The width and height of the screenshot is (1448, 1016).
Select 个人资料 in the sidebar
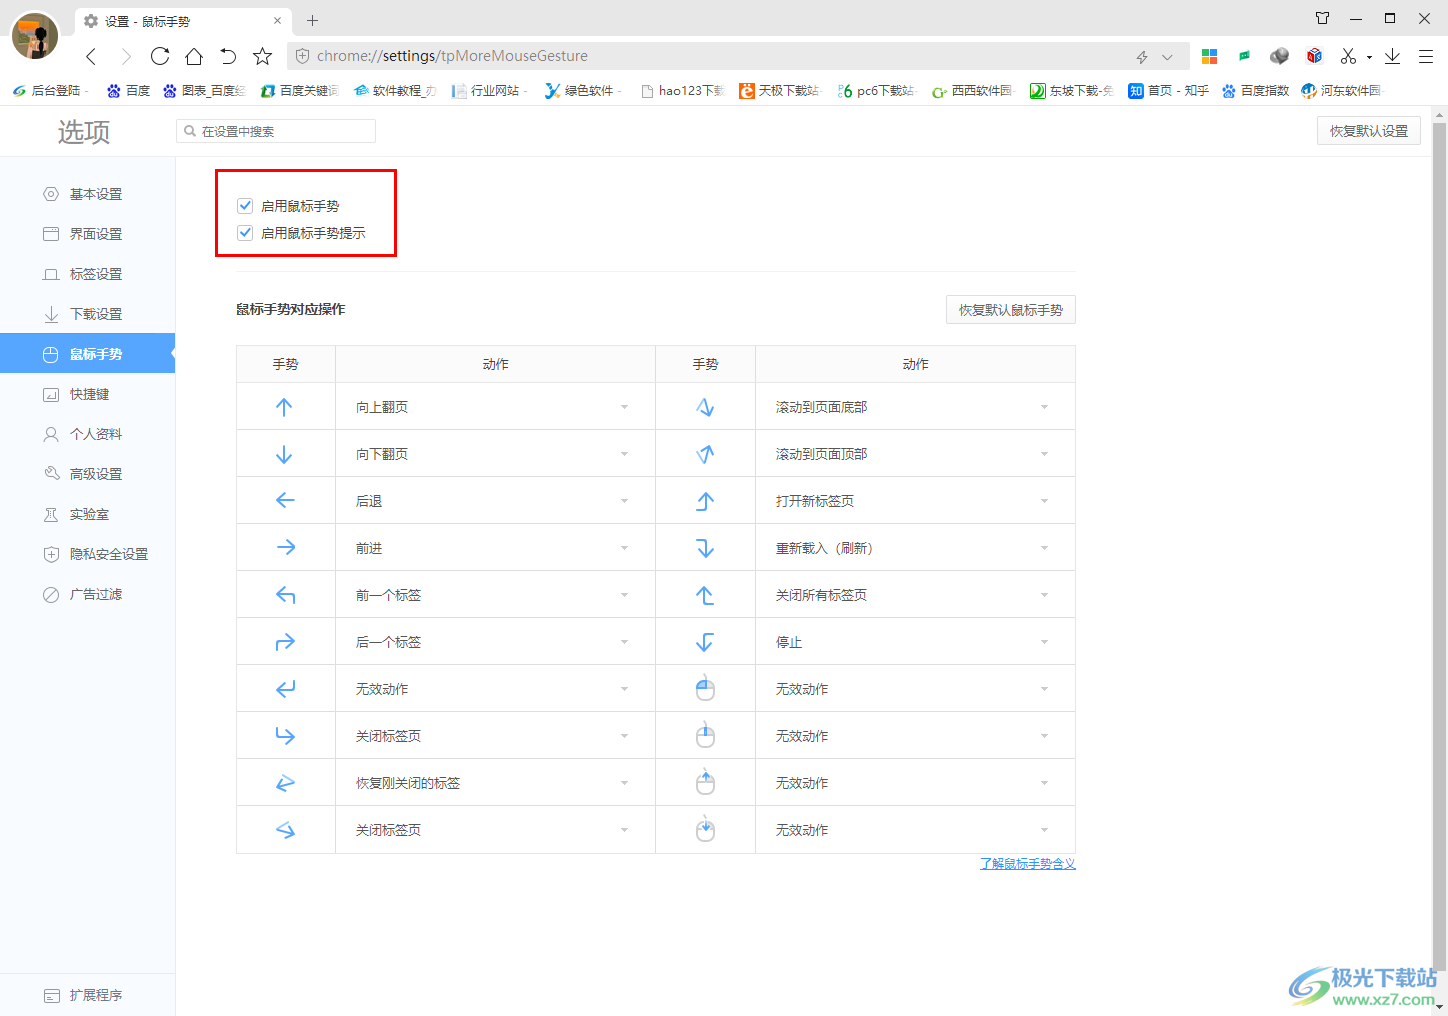[x=87, y=434]
